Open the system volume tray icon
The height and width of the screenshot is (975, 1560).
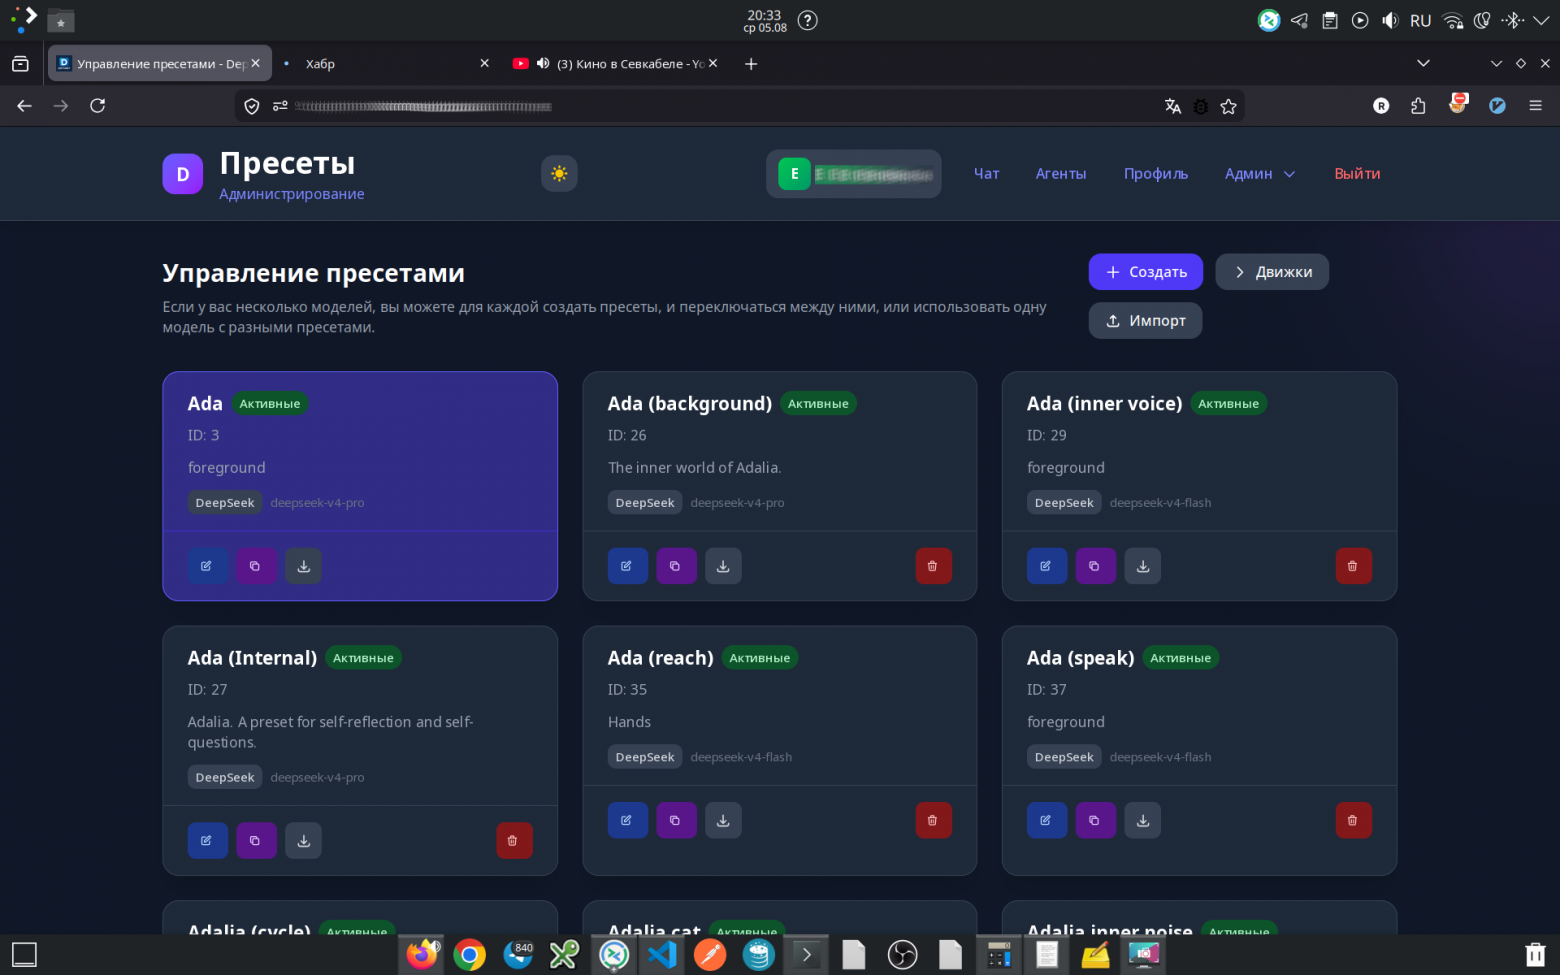click(x=1390, y=20)
